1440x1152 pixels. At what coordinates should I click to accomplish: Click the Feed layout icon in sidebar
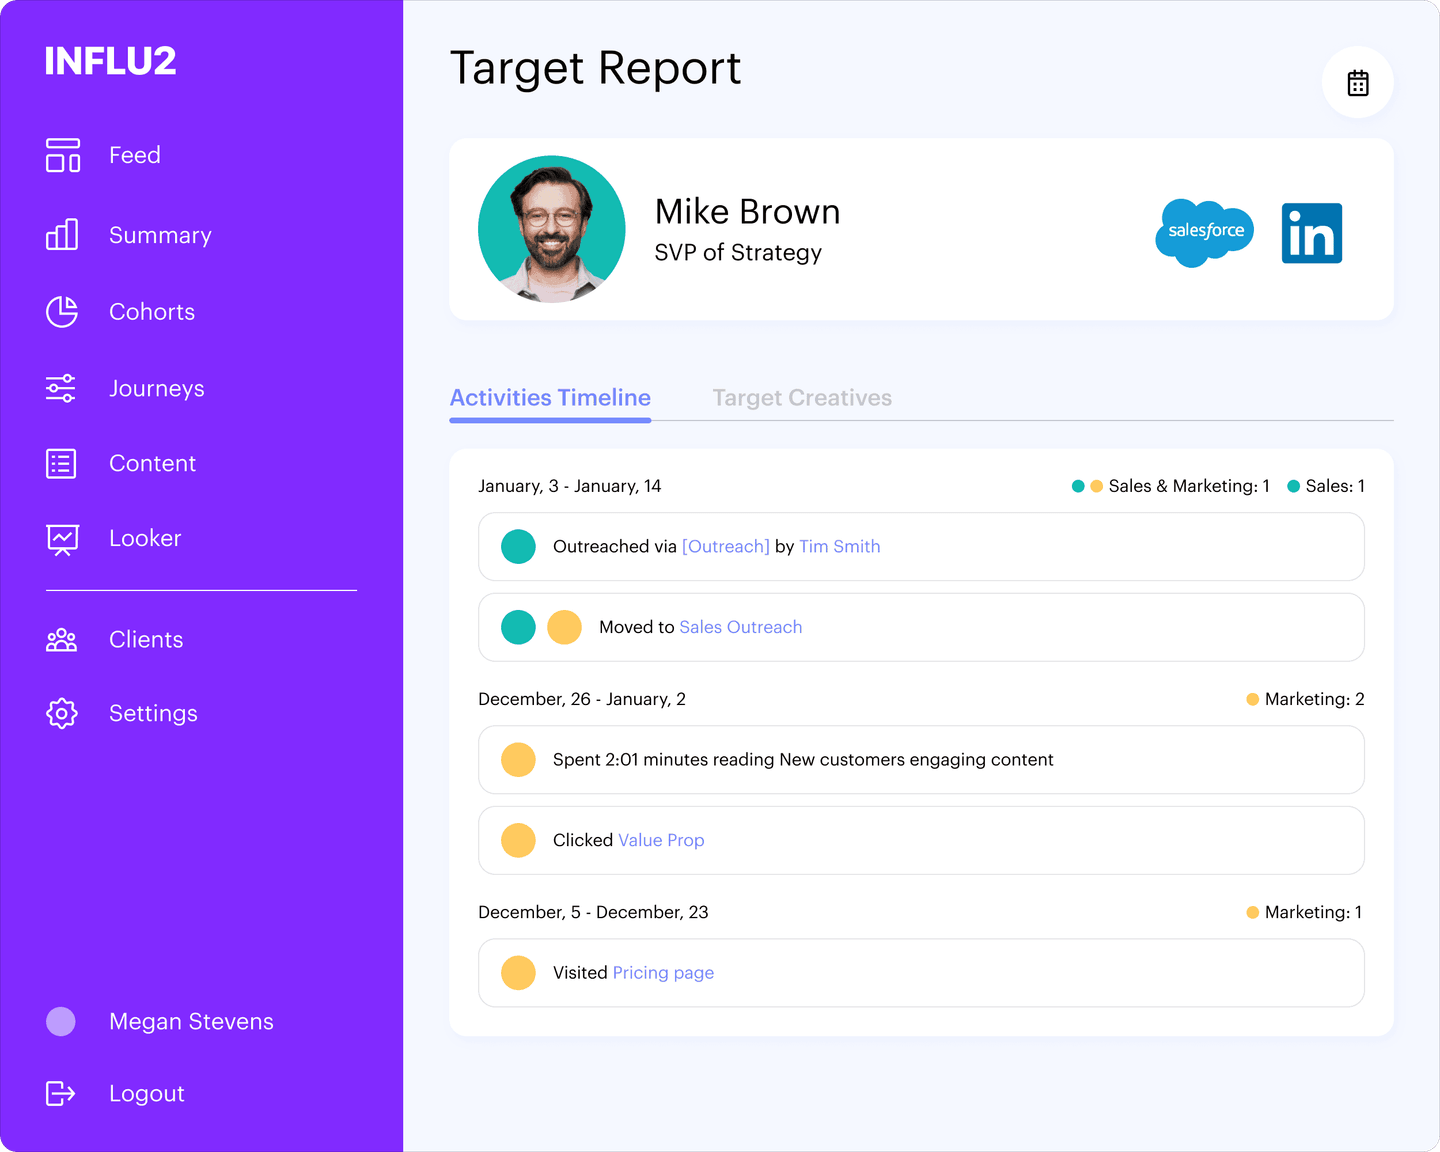tap(62, 155)
